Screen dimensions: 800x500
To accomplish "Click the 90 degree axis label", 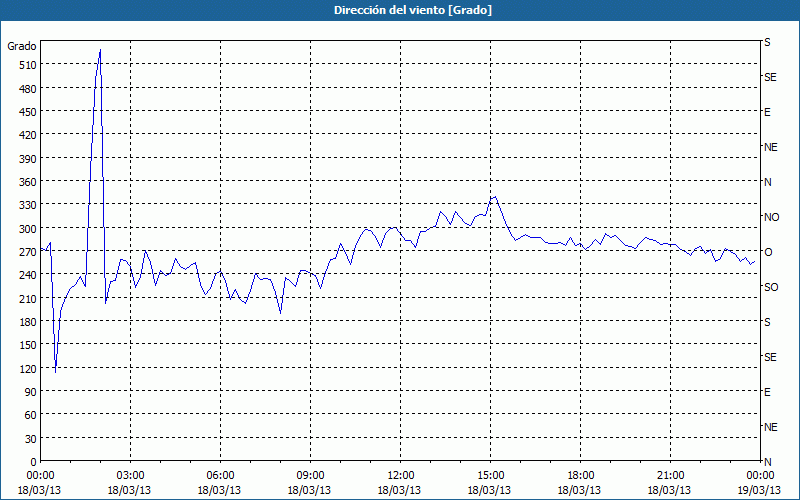I will tap(31, 392).
